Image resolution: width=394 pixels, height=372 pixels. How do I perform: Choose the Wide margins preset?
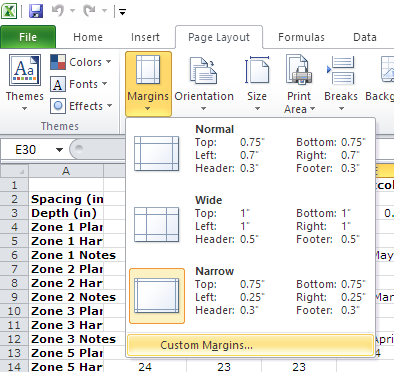[x=251, y=224]
